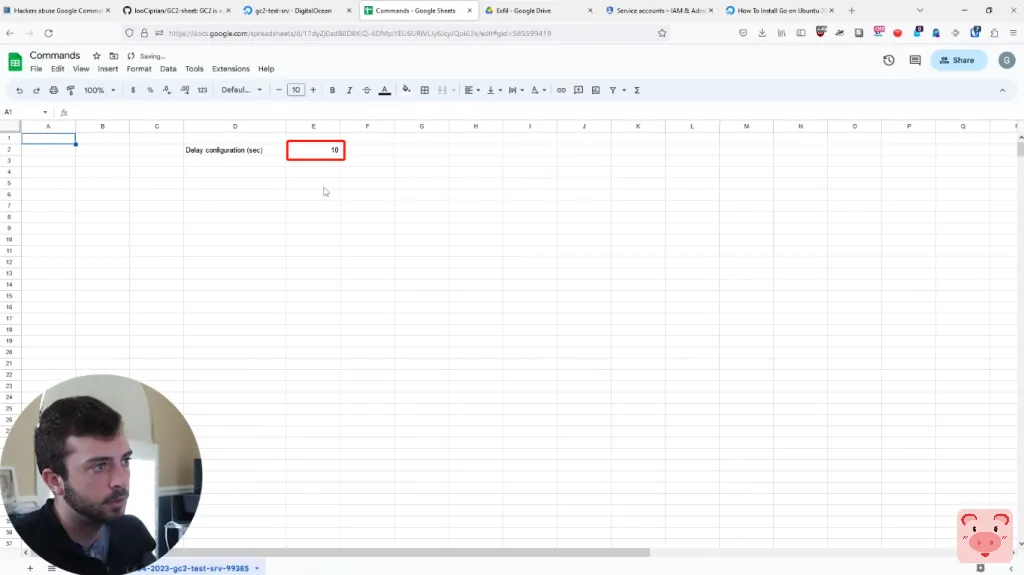This screenshot has width=1024, height=575.
Task: Open the fill color picker
Action: tap(406, 90)
